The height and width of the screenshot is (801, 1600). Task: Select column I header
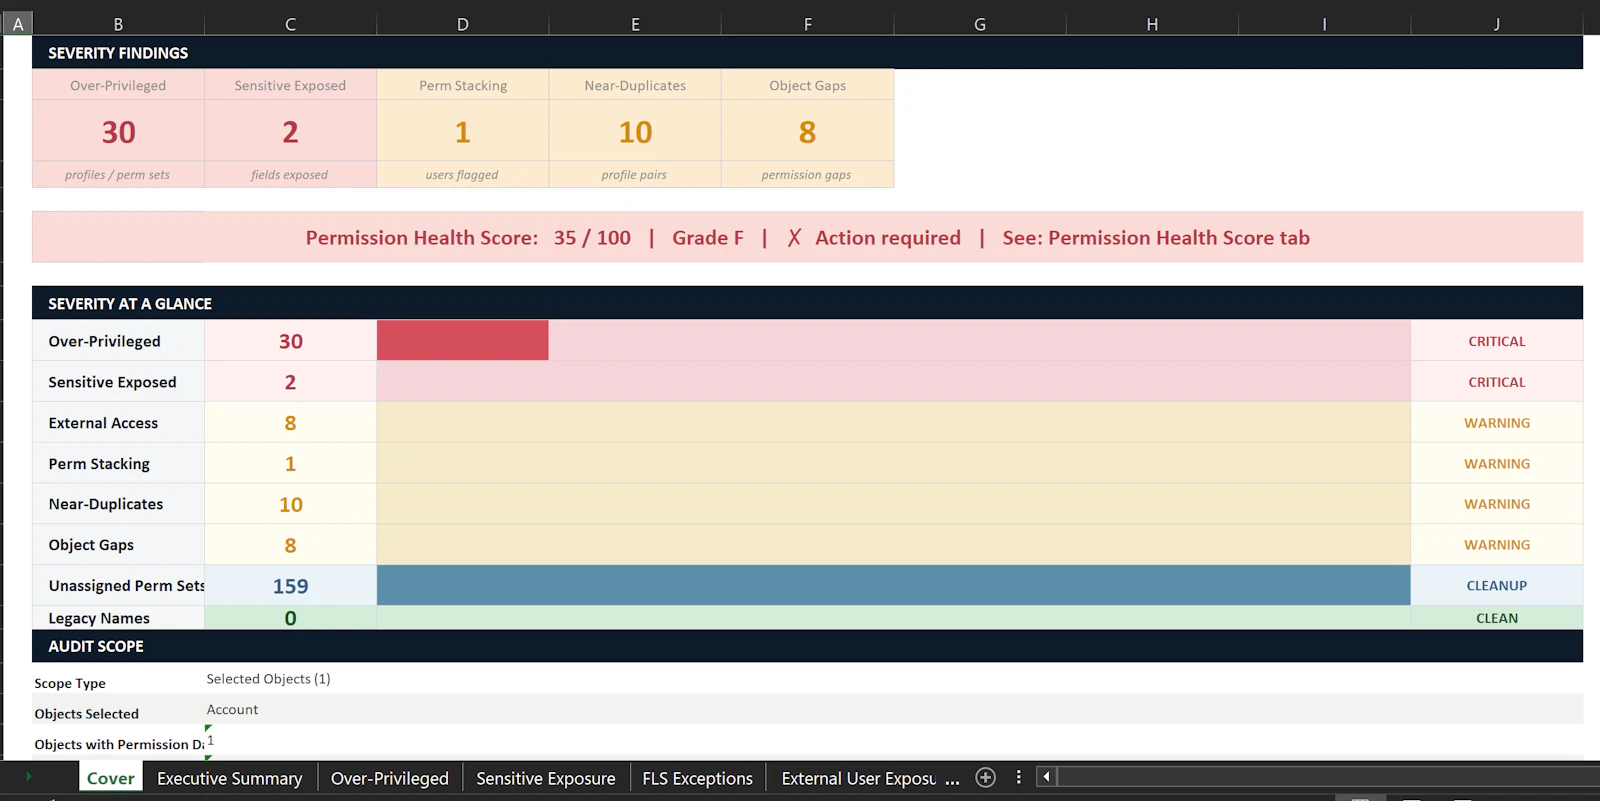(1324, 24)
